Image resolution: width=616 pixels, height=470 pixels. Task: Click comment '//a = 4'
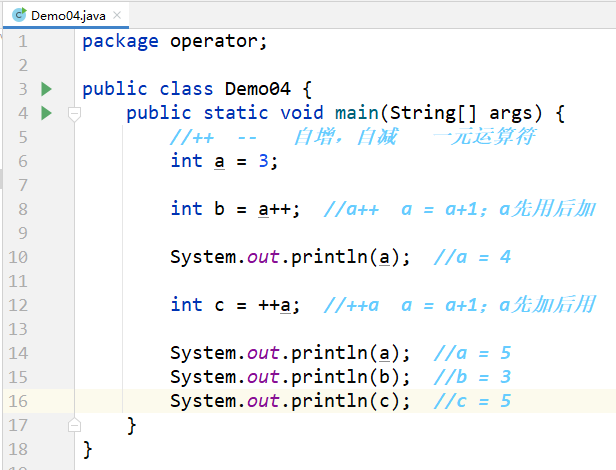click(x=472, y=257)
